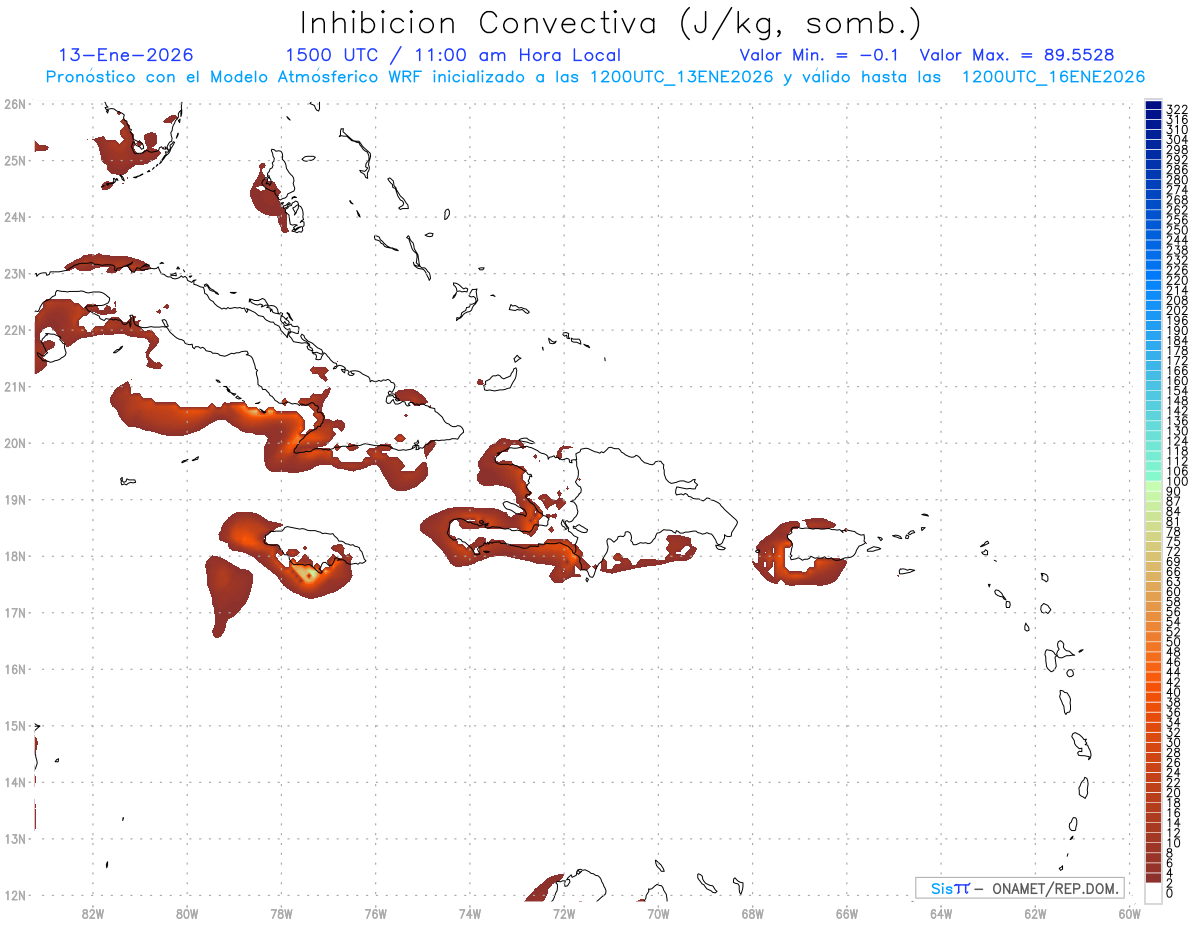This screenshot has height=927, width=1200.
Task: Click the "Valor Max. = 89.5528" readout
Action: pyautogui.click(x=1017, y=55)
